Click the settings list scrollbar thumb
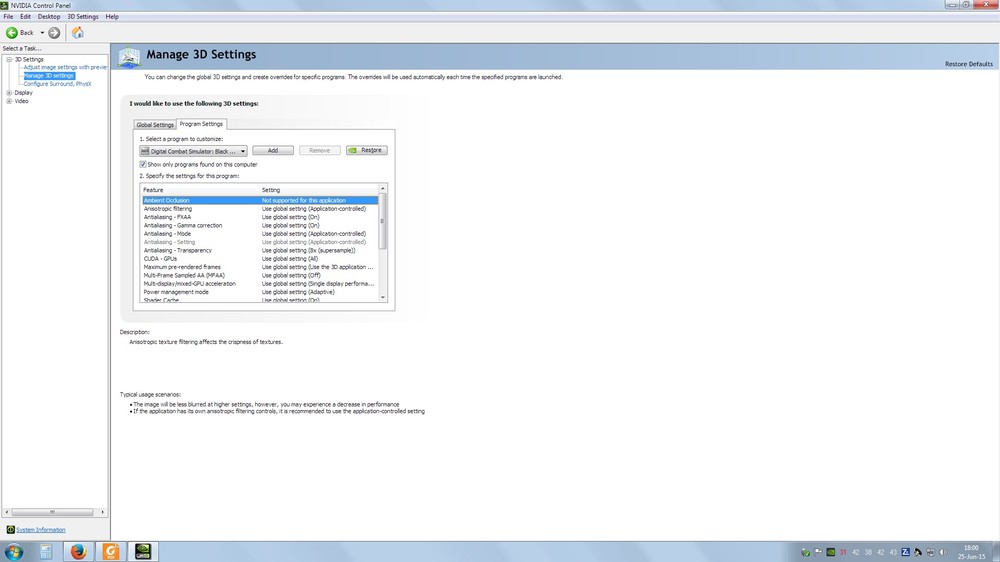 (x=383, y=221)
